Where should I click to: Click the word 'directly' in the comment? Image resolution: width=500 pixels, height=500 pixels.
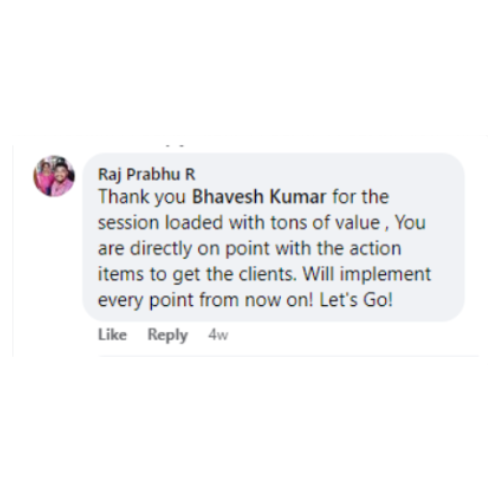[161, 249]
